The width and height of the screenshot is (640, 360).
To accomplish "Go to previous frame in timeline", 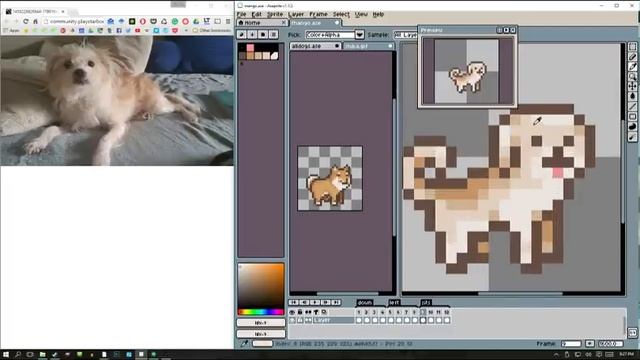I will (304, 302).
